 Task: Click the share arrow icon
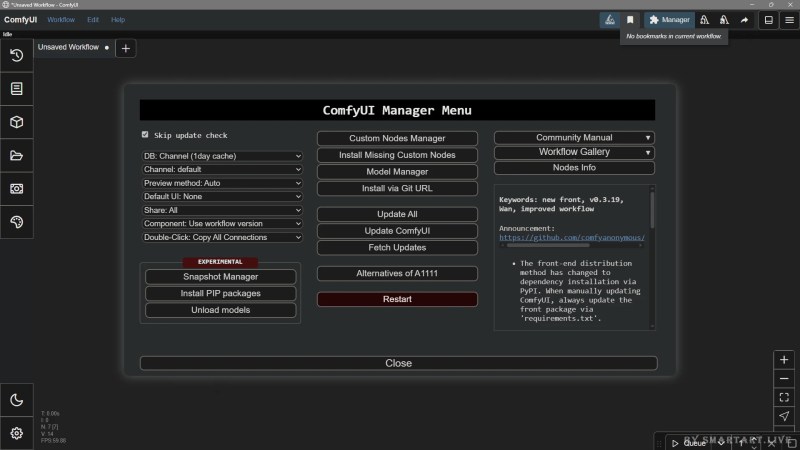tap(744, 20)
